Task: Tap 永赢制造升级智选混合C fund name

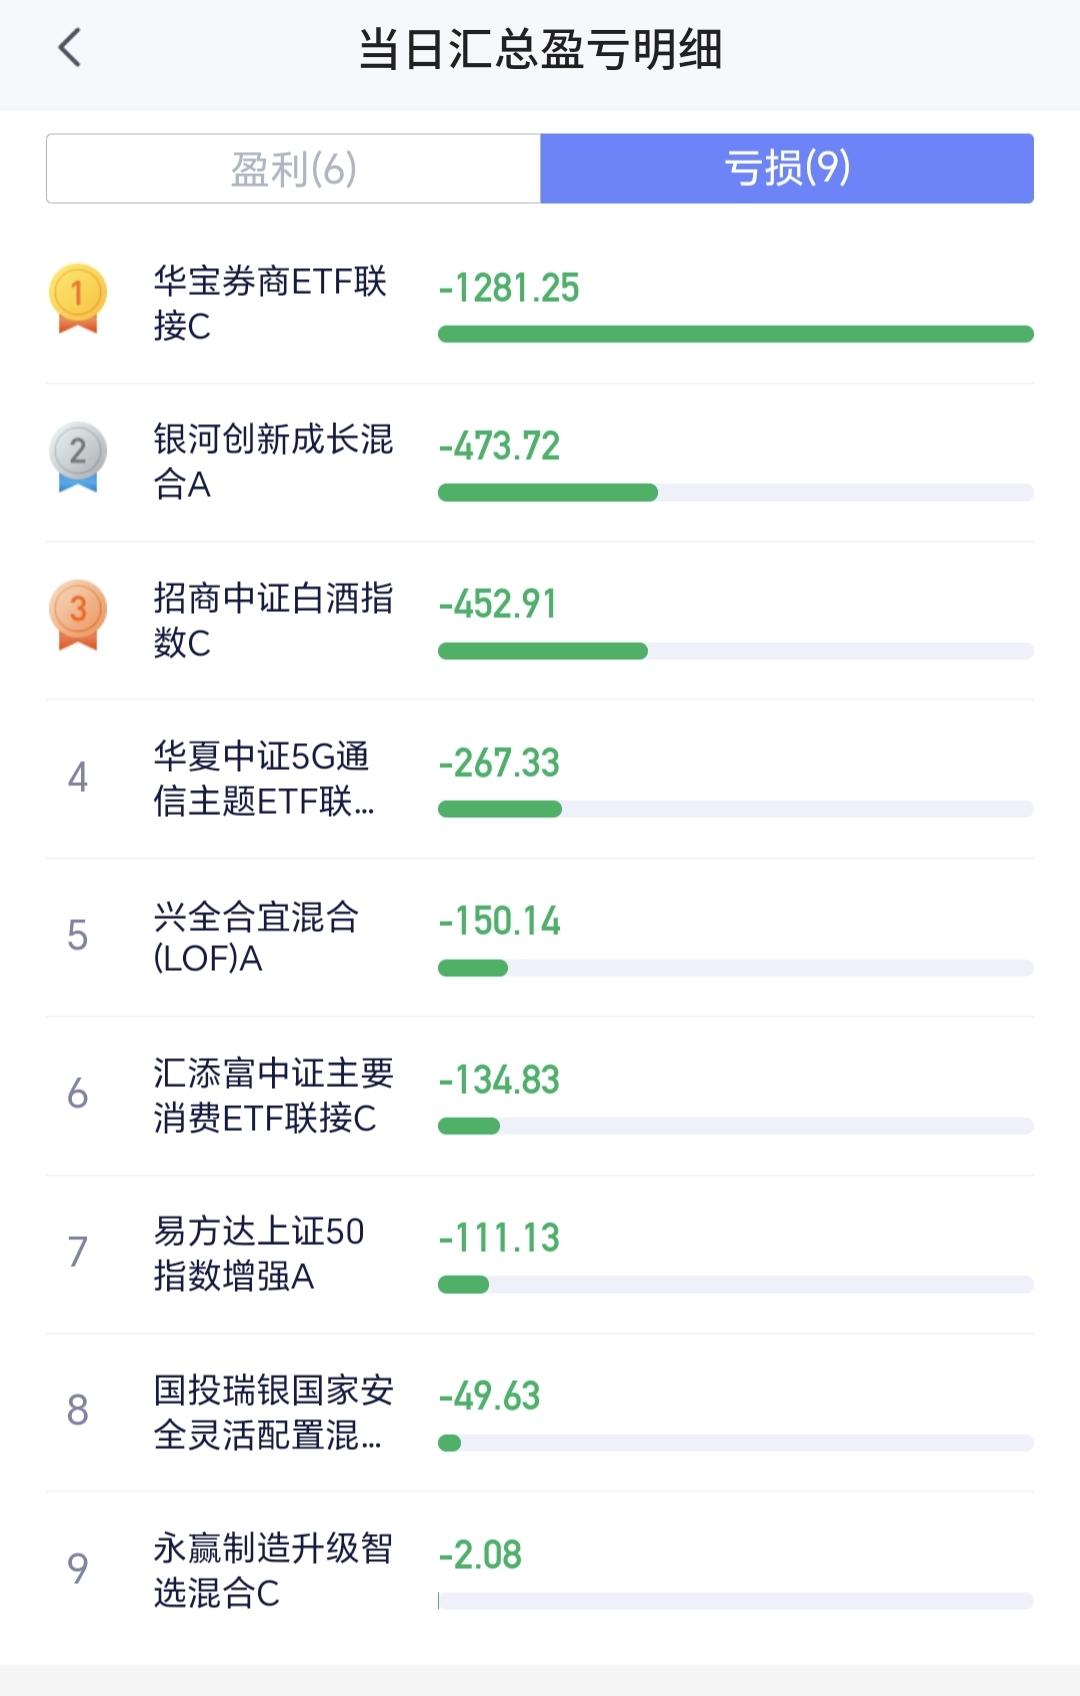Action: [x=272, y=1570]
